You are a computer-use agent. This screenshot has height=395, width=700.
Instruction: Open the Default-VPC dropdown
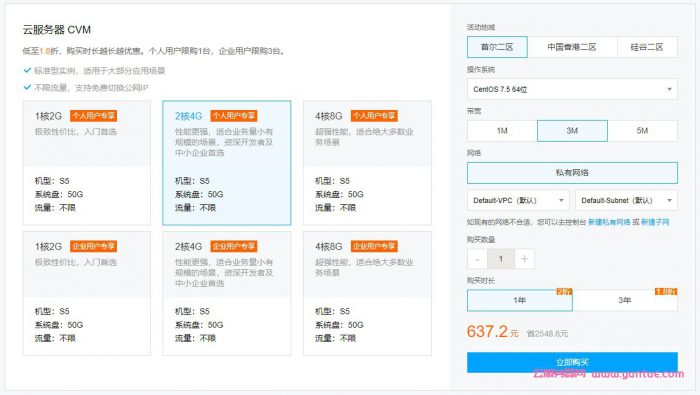click(x=518, y=200)
